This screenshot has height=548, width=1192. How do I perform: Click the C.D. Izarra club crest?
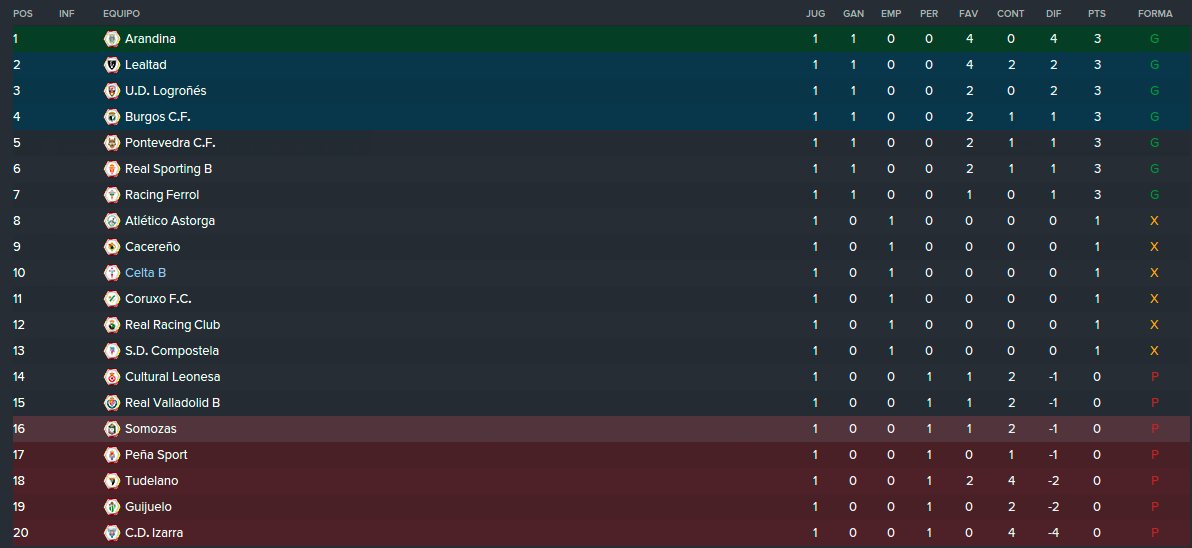click(112, 533)
